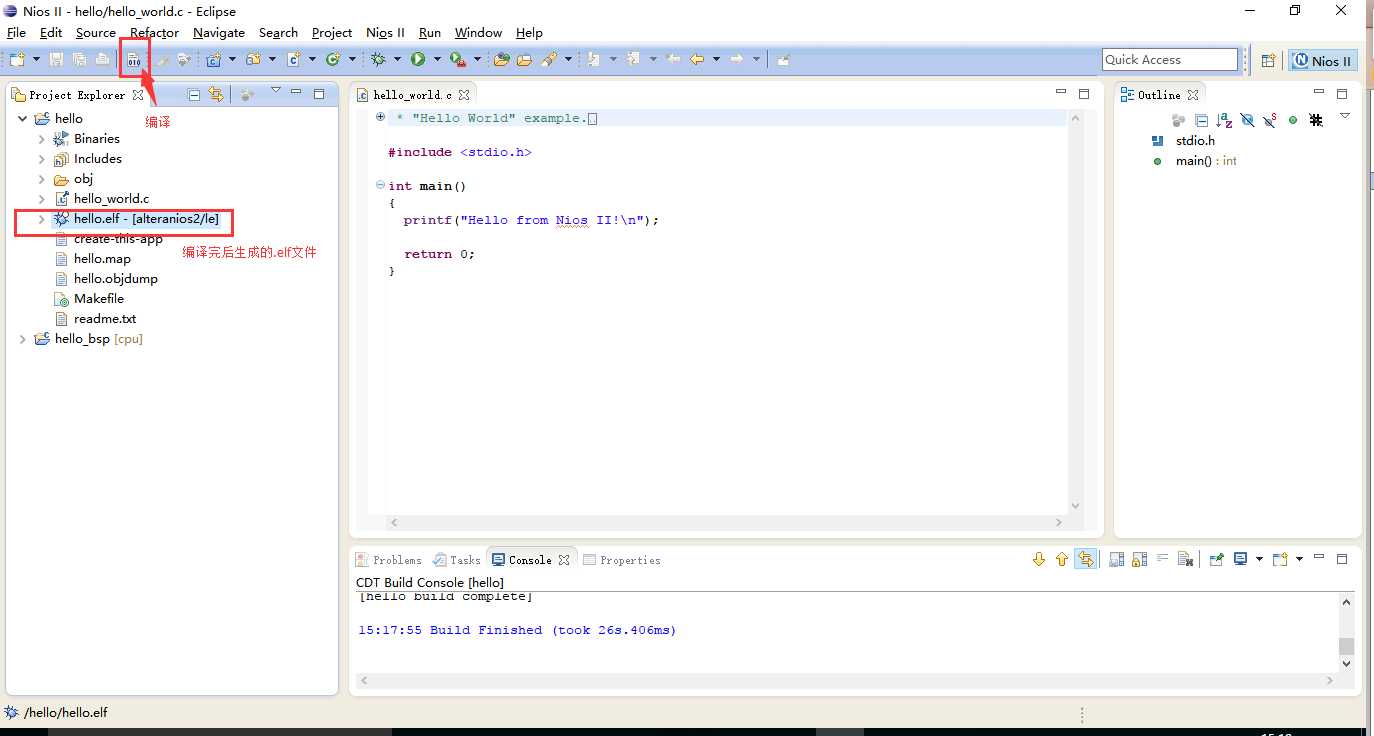Open the Refactor menu

(154, 33)
